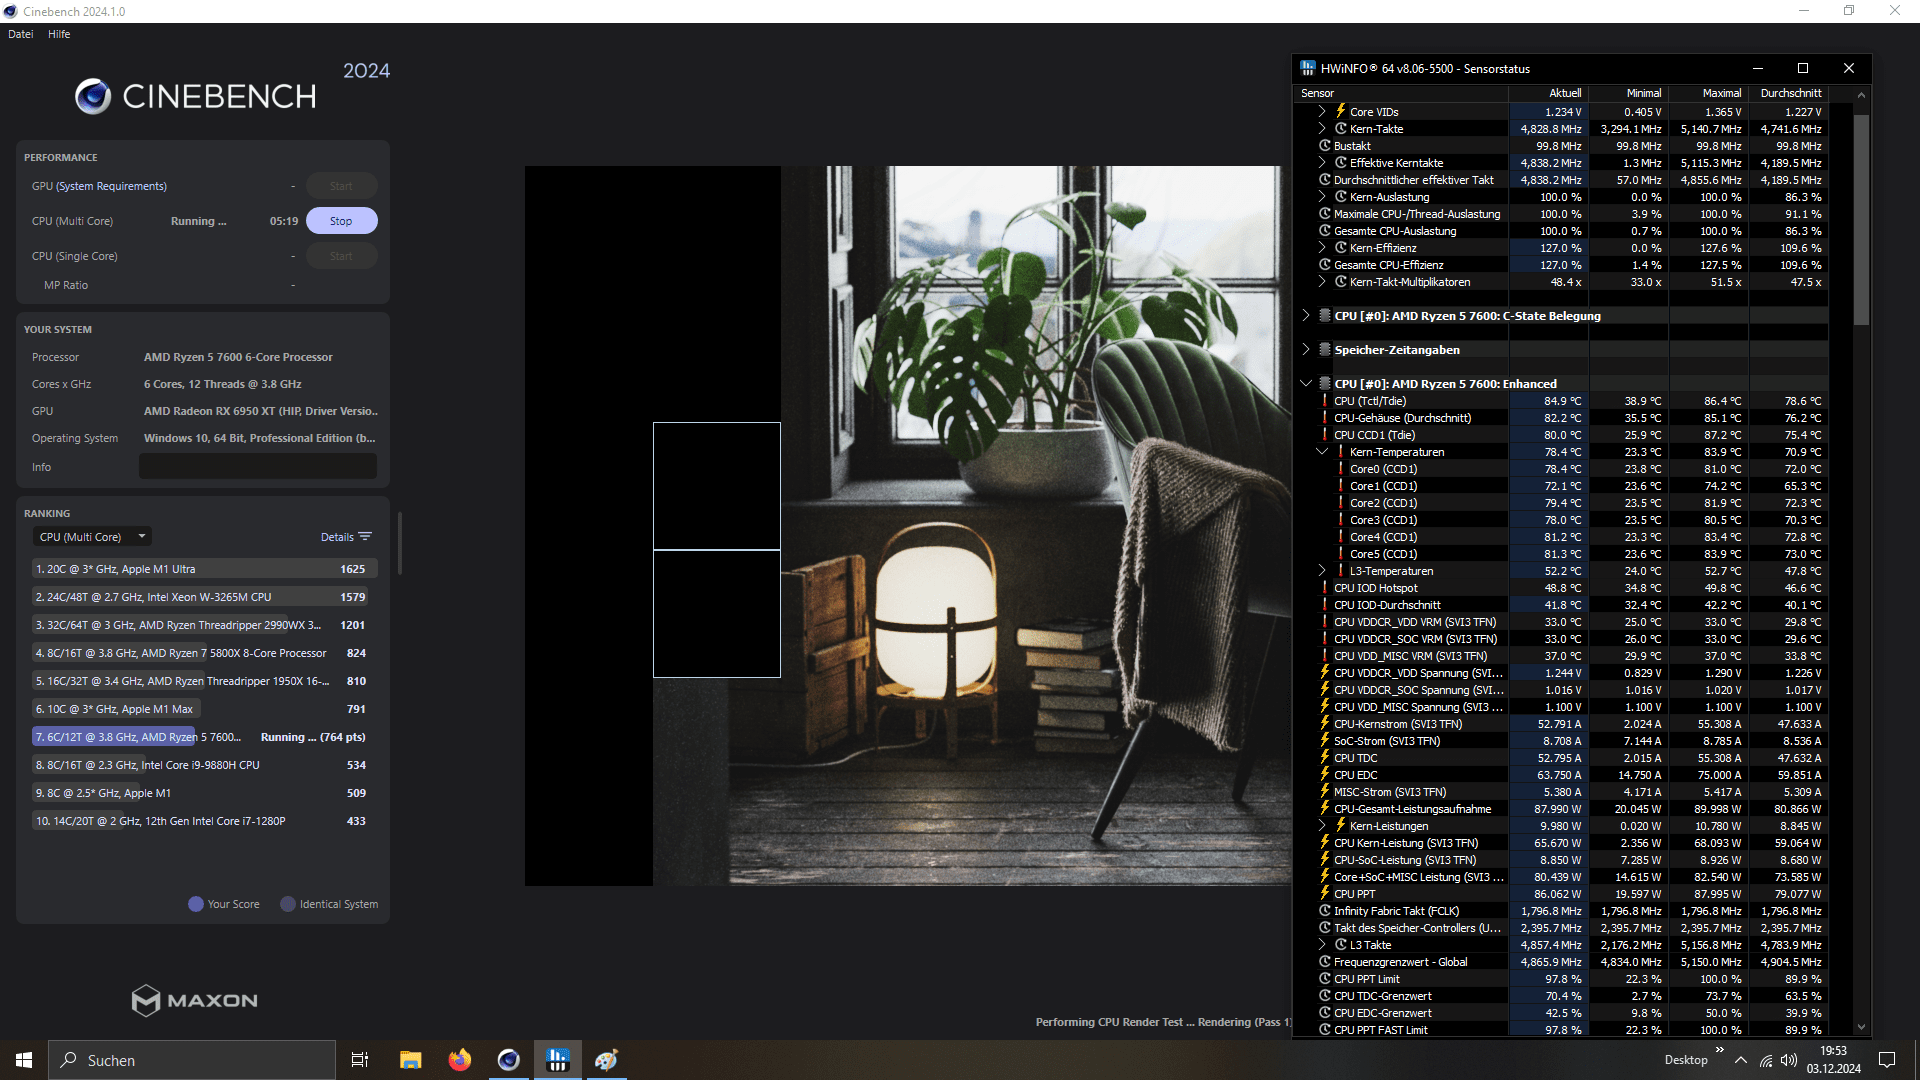Collapse the CPU Ryzen 5 7600 Enhanced section

click(x=1306, y=384)
